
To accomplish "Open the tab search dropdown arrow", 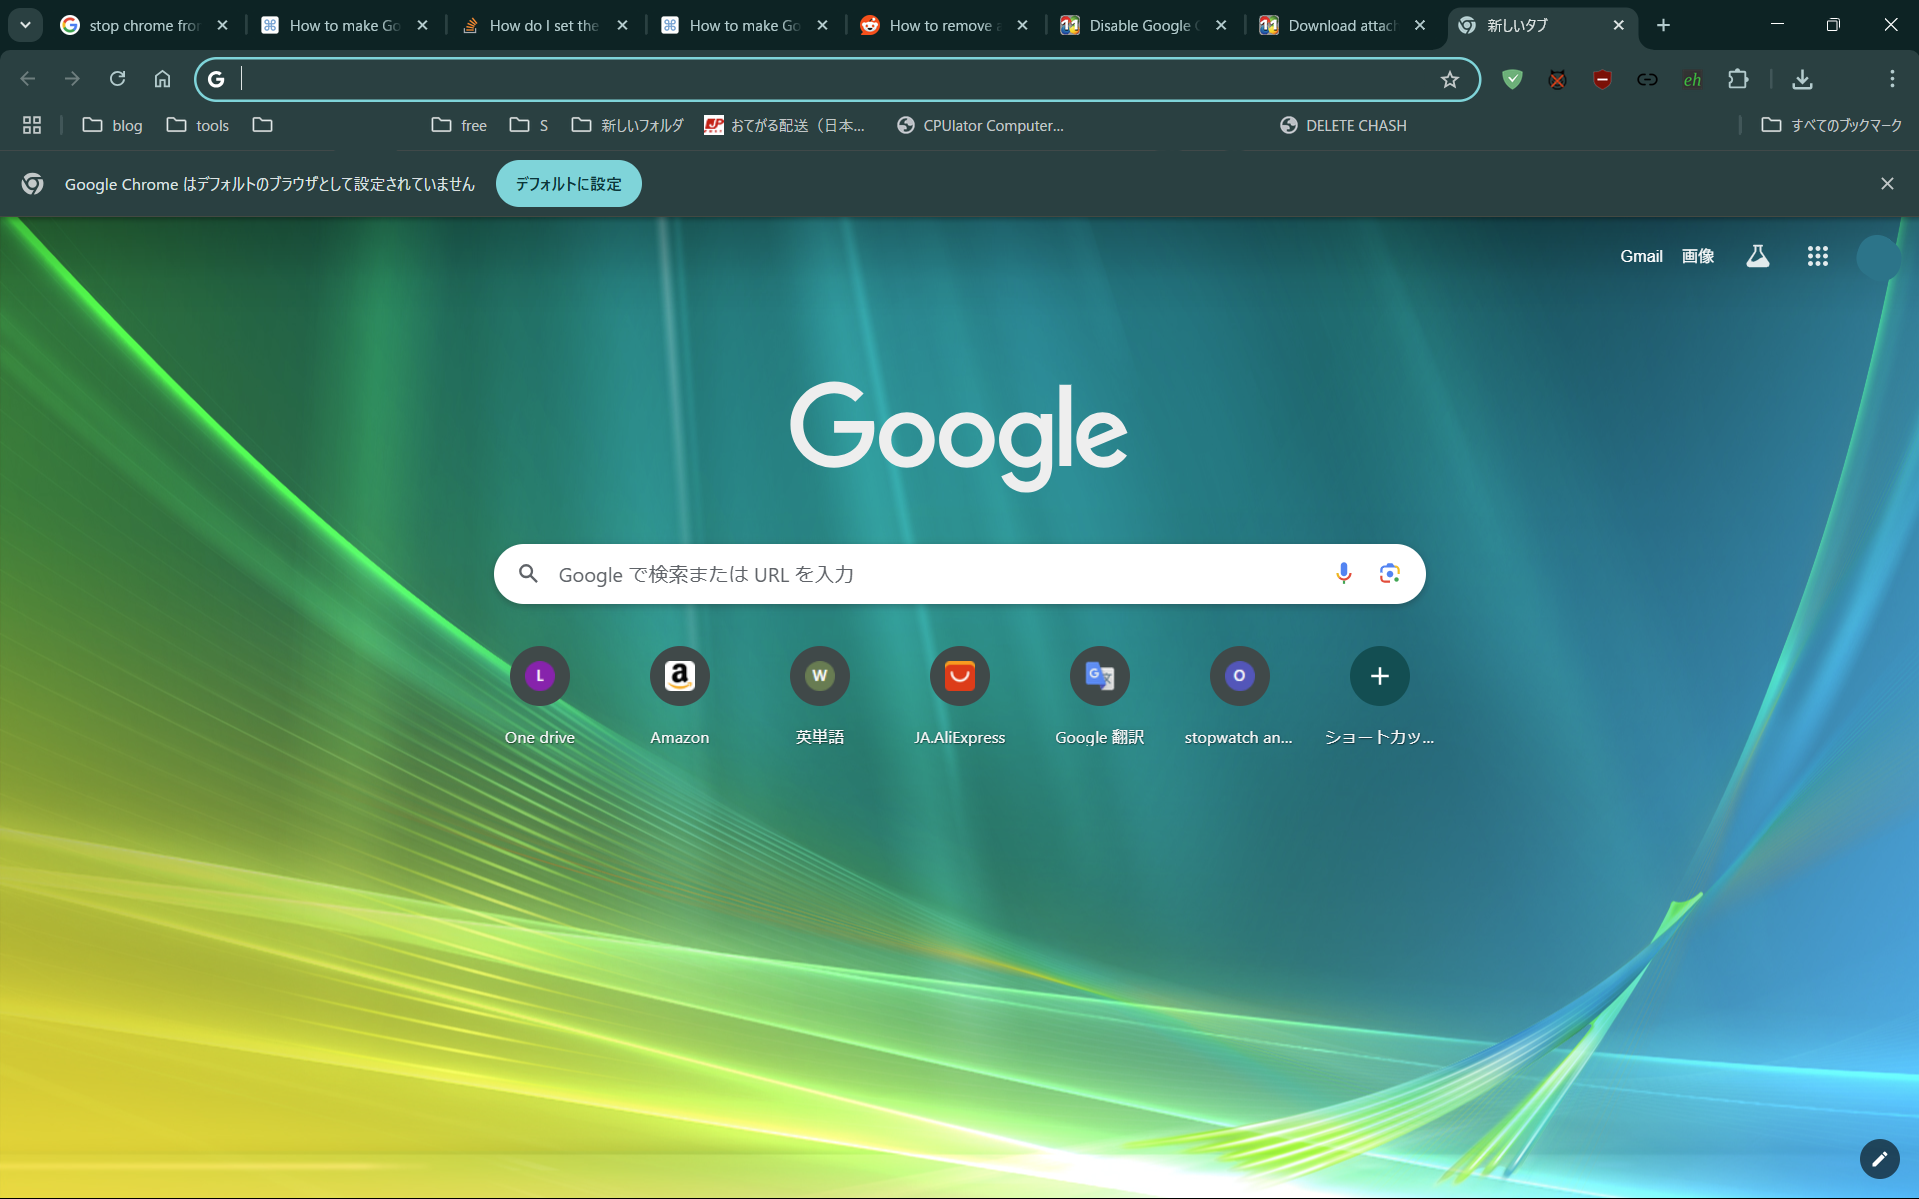I will (x=25, y=25).
